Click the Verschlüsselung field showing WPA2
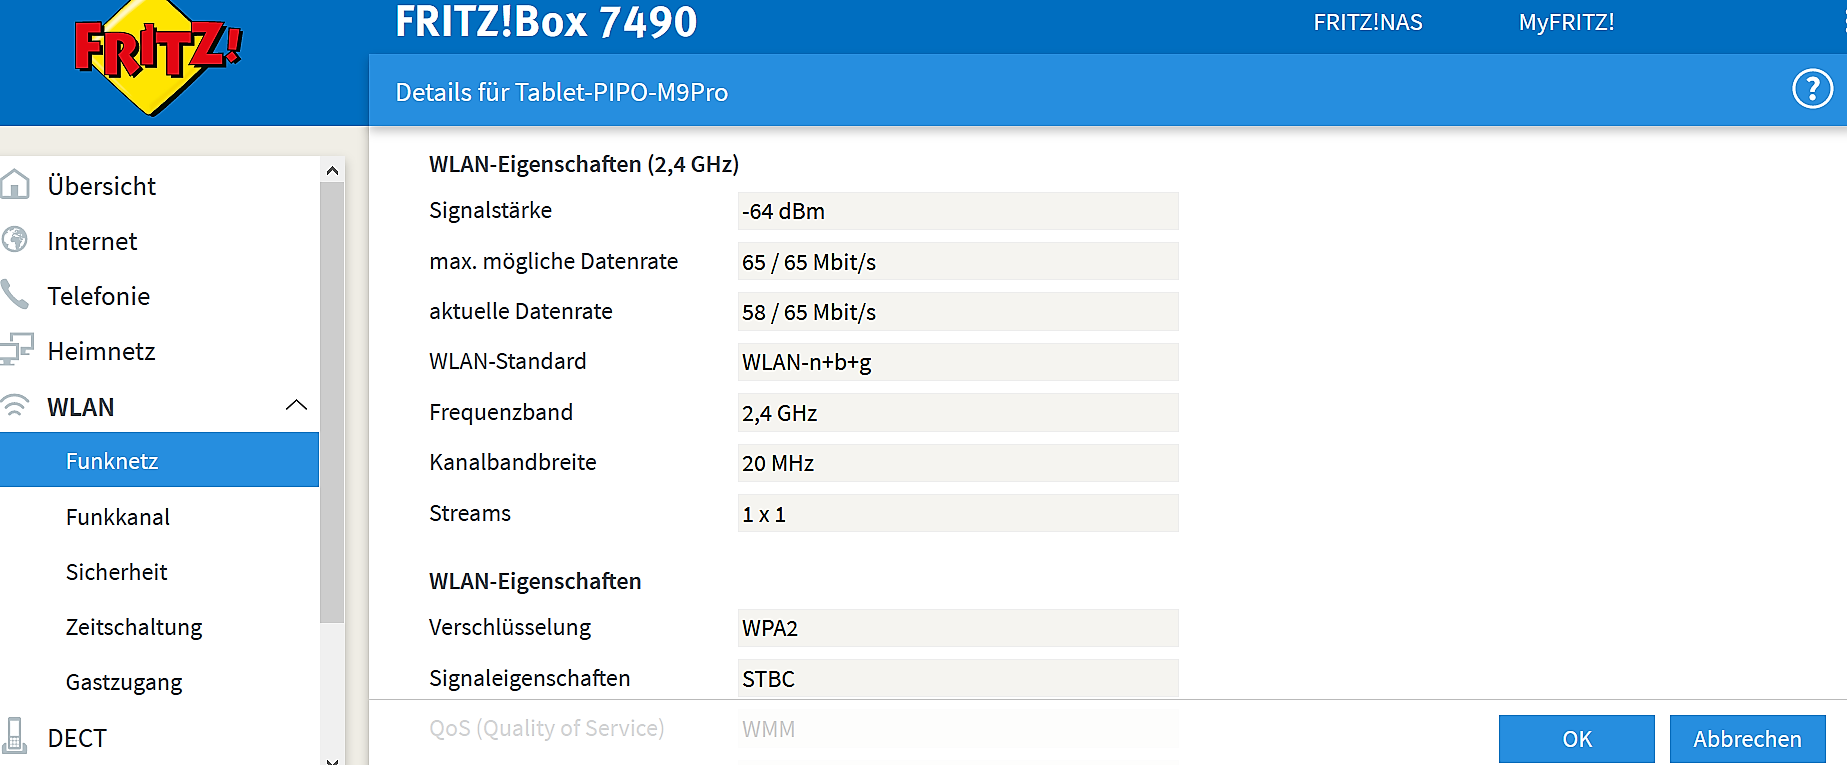Image resolution: width=1847 pixels, height=765 pixels. pos(958,628)
